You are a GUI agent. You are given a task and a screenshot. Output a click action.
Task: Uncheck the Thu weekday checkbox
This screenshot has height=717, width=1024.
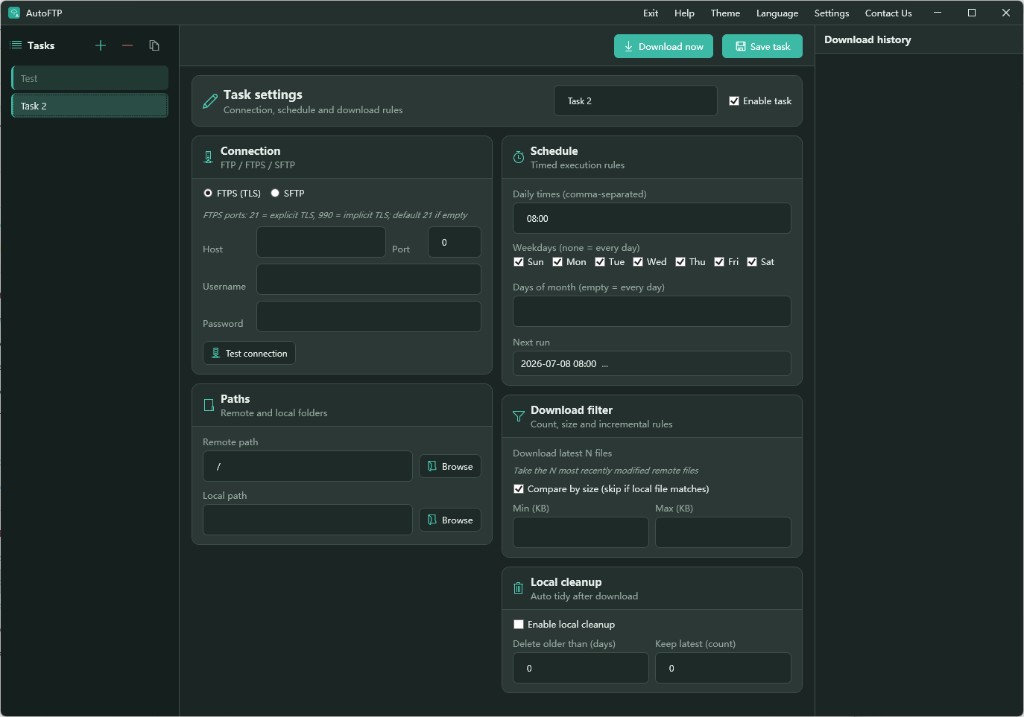pos(680,262)
